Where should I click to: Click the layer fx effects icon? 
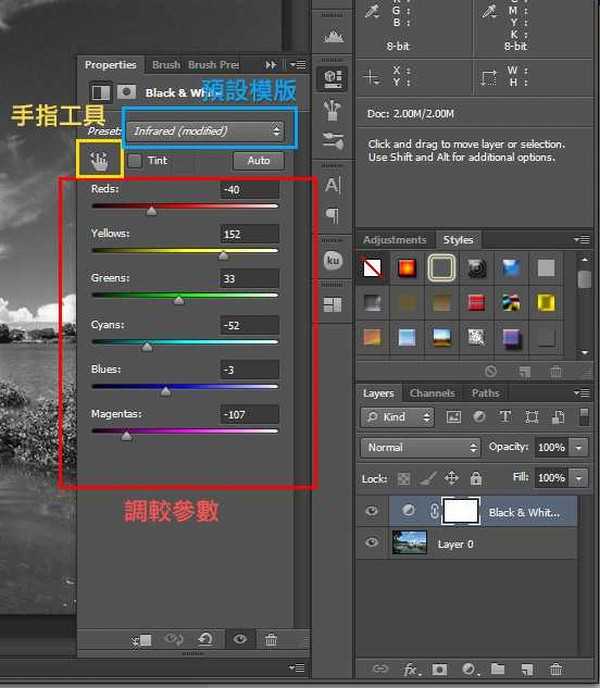(410, 669)
